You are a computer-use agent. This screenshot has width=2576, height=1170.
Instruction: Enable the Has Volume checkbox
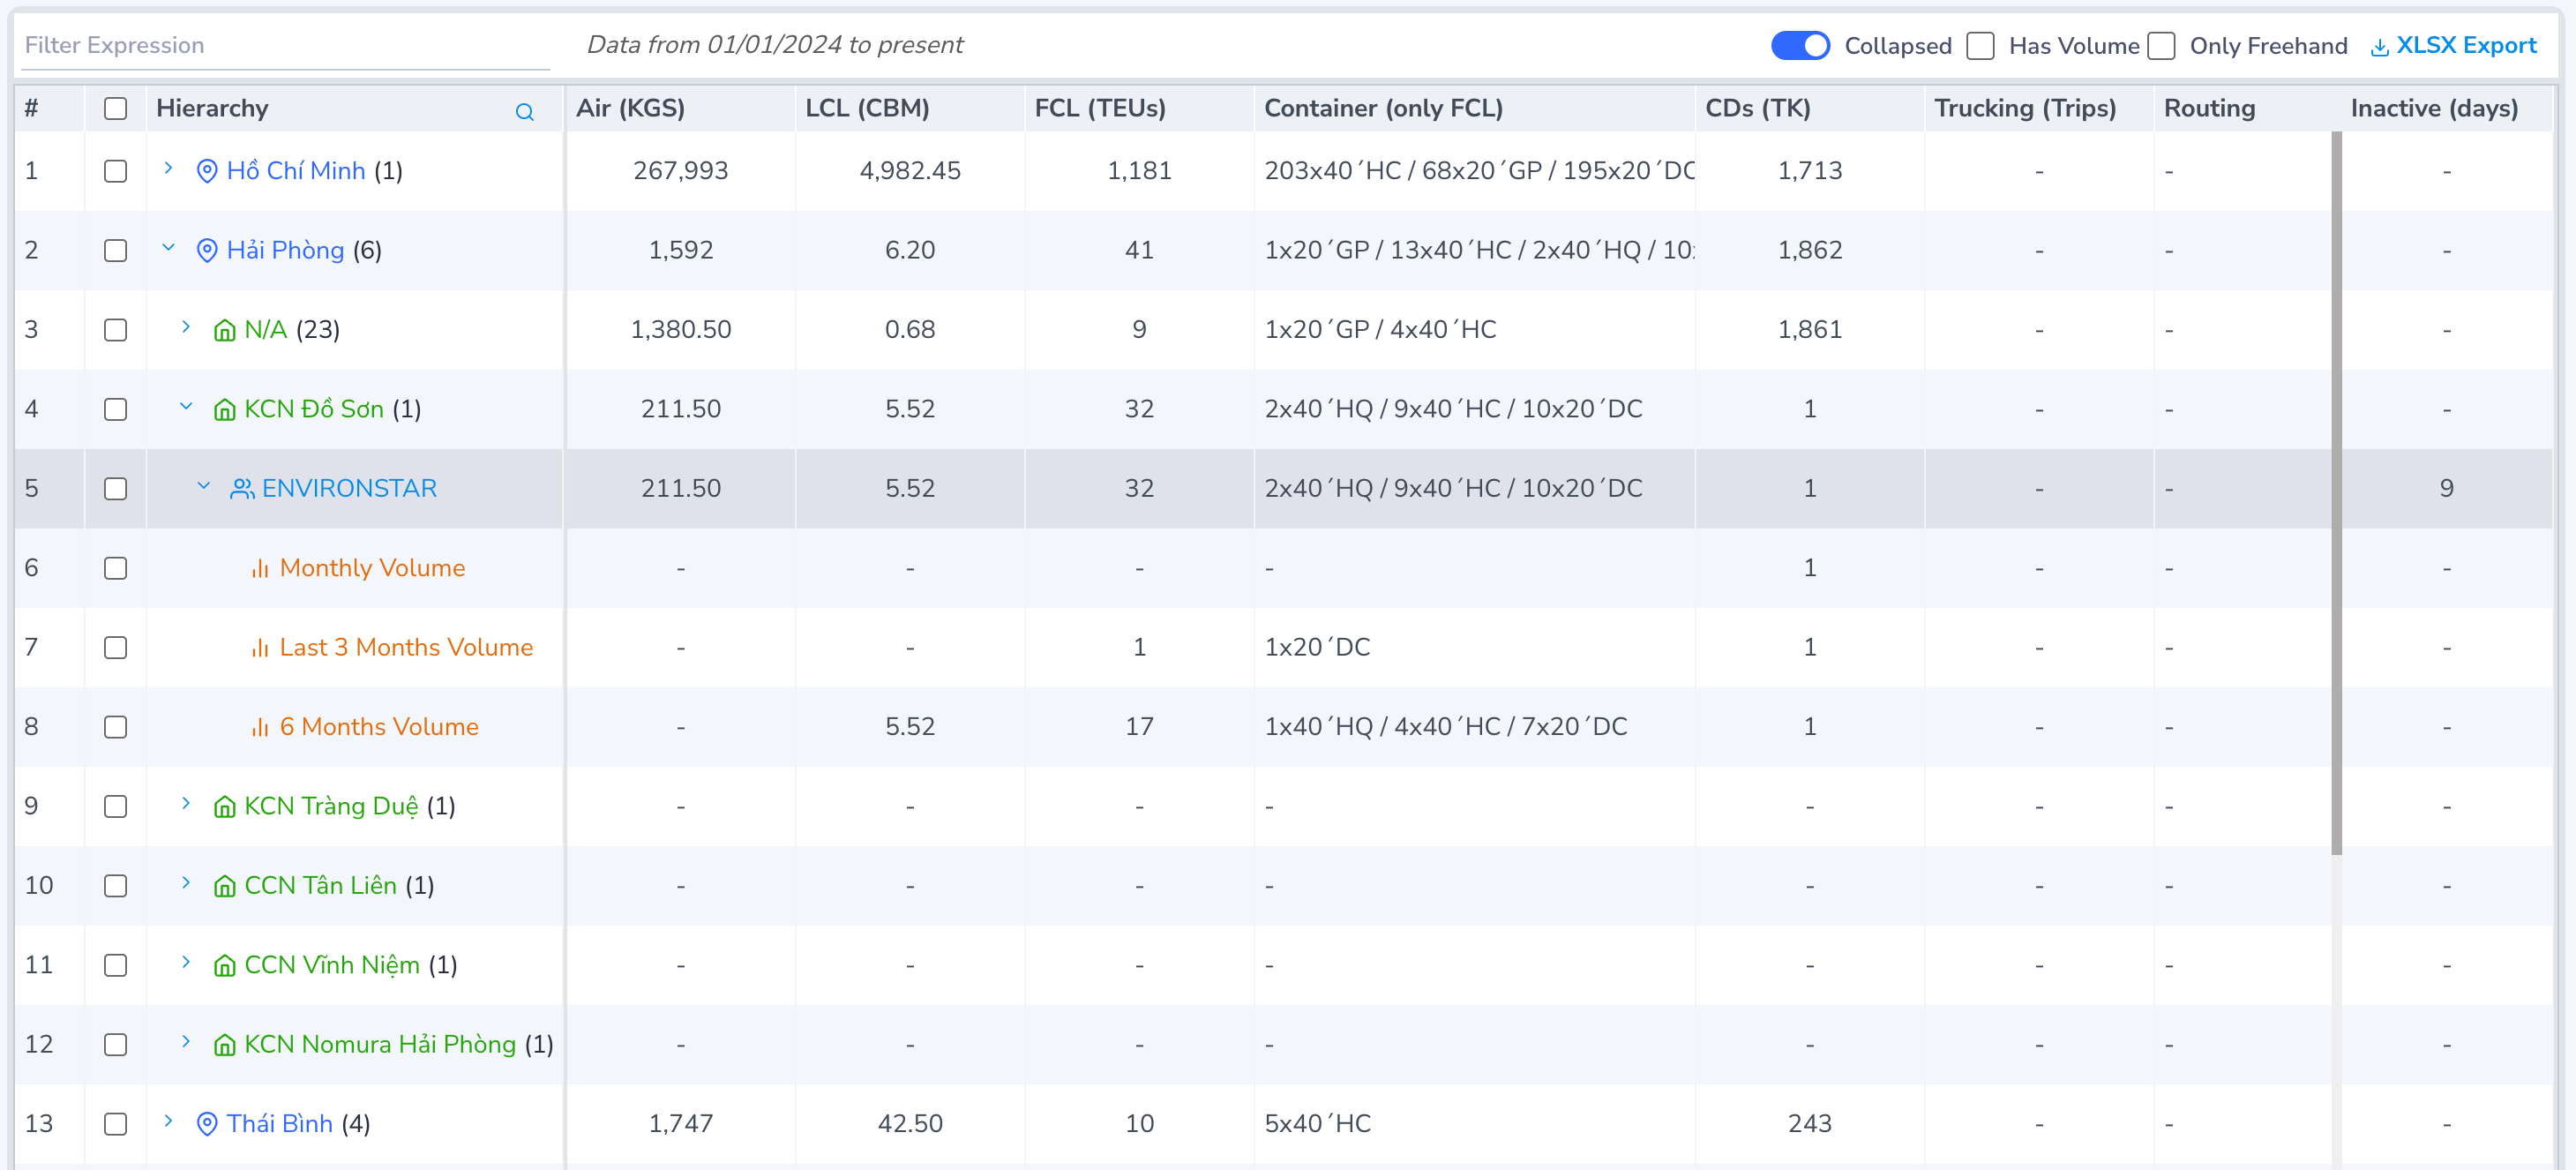[1980, 46]
